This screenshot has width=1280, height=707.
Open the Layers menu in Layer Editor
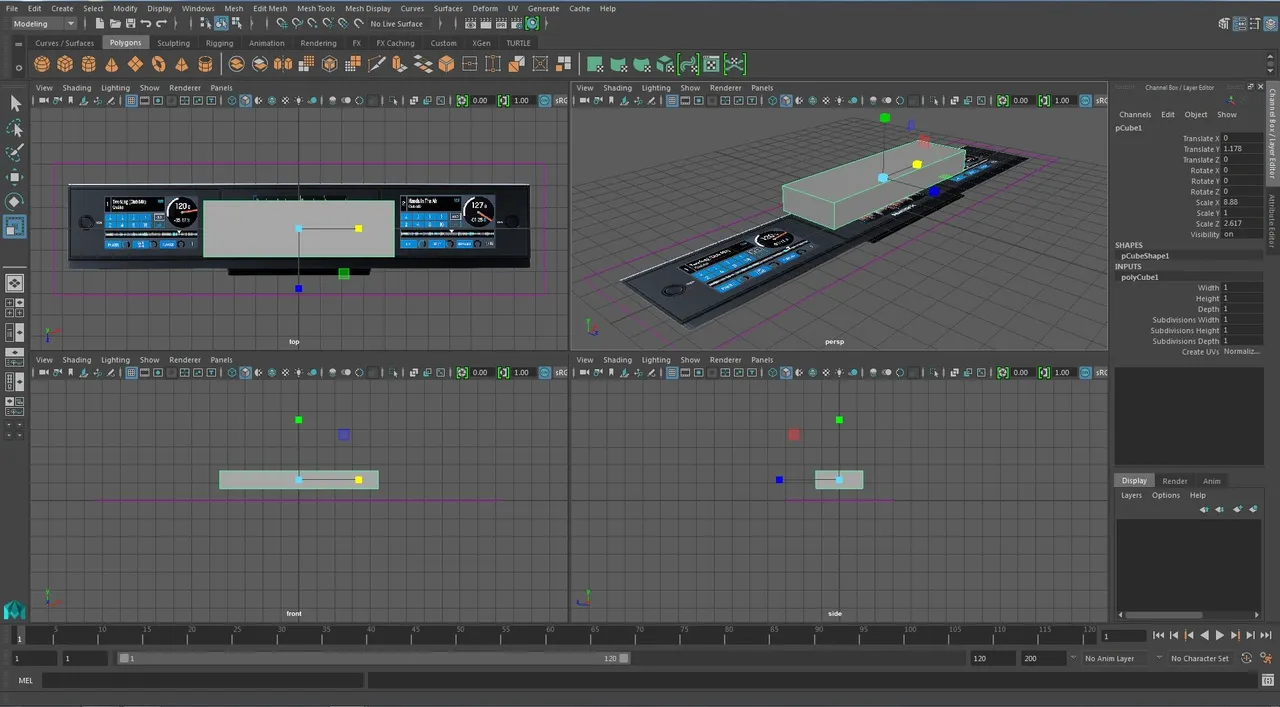(1131, 495)
